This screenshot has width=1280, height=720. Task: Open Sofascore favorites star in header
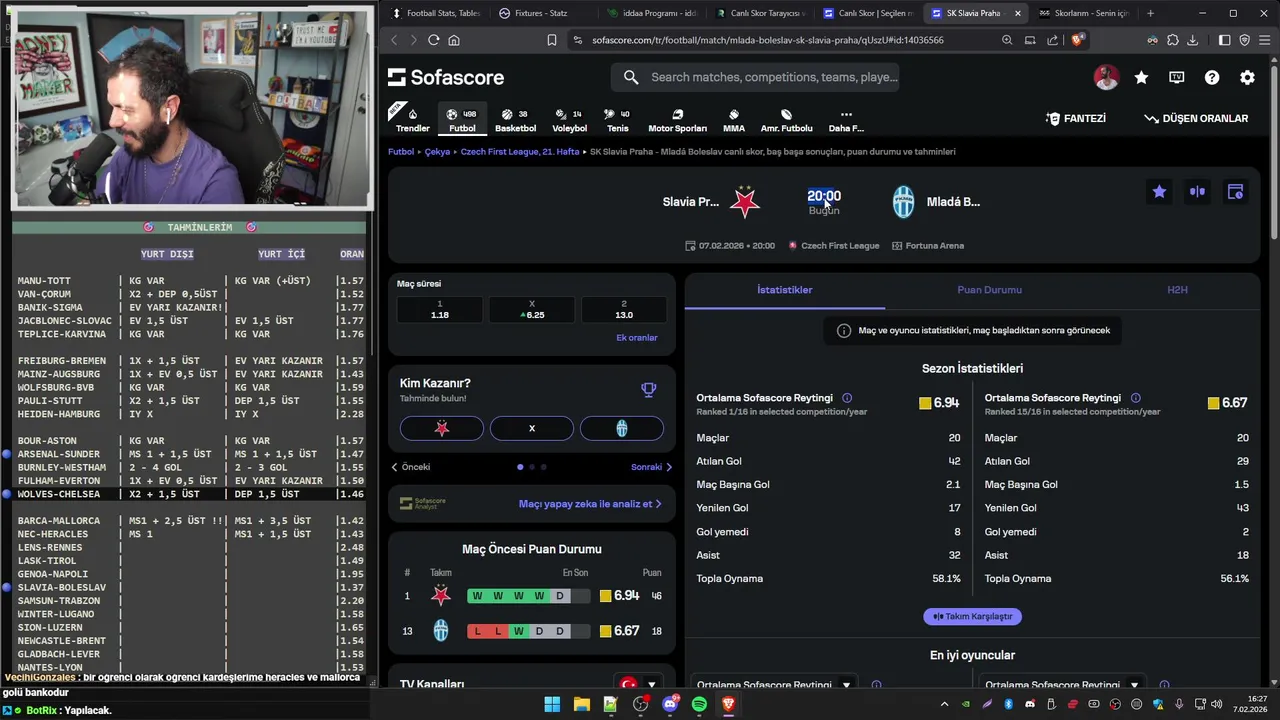(1141, 77)
